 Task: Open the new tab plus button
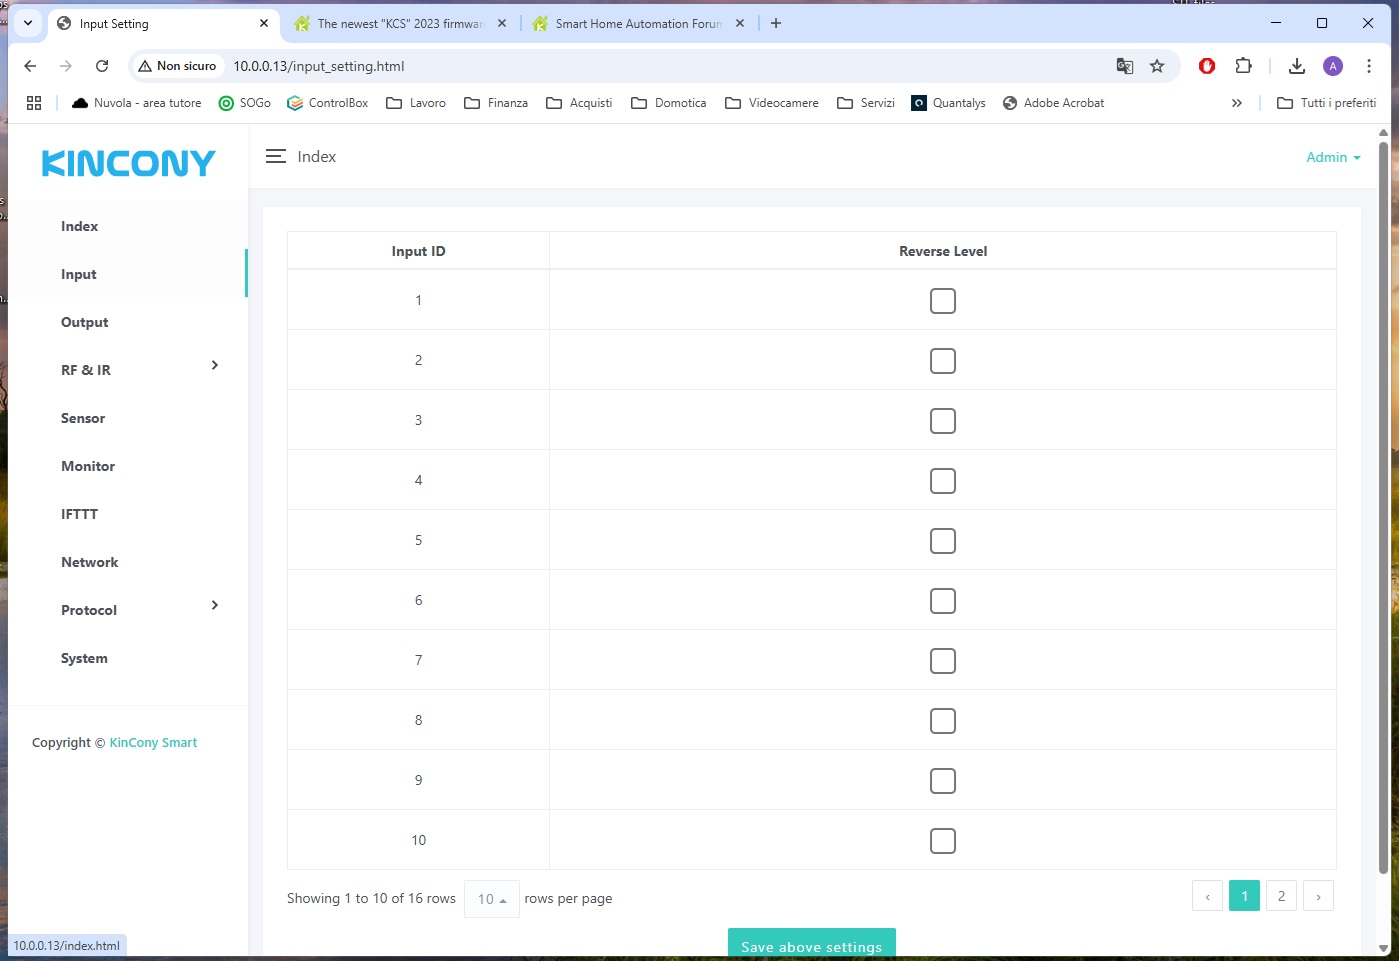click(776, 23)
